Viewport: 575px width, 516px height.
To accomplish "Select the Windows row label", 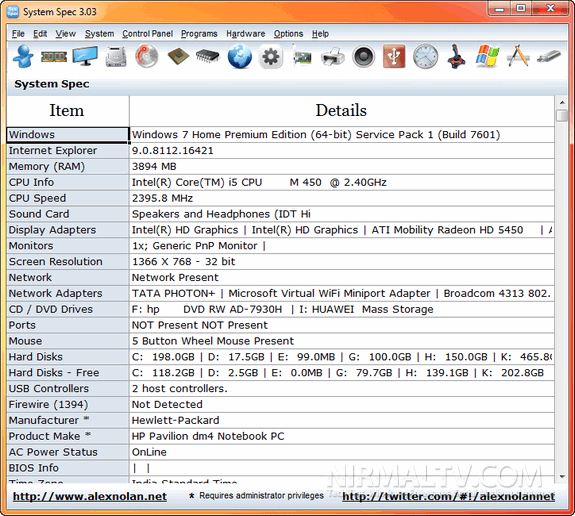I will pyautogui.click(x=67, y=135).
